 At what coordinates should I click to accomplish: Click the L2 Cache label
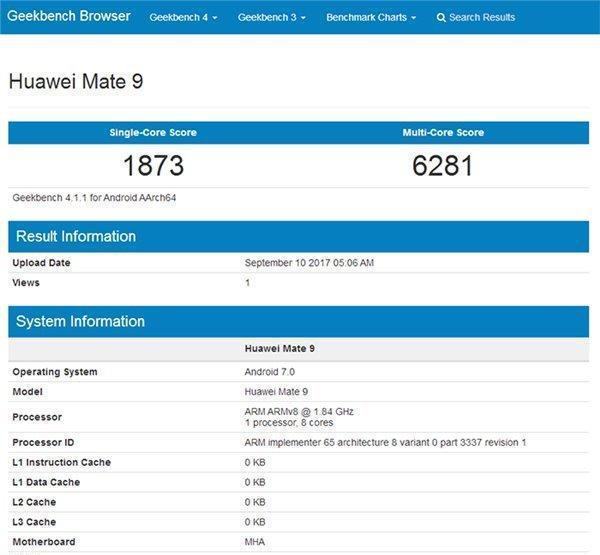click(x=34, y=502)
